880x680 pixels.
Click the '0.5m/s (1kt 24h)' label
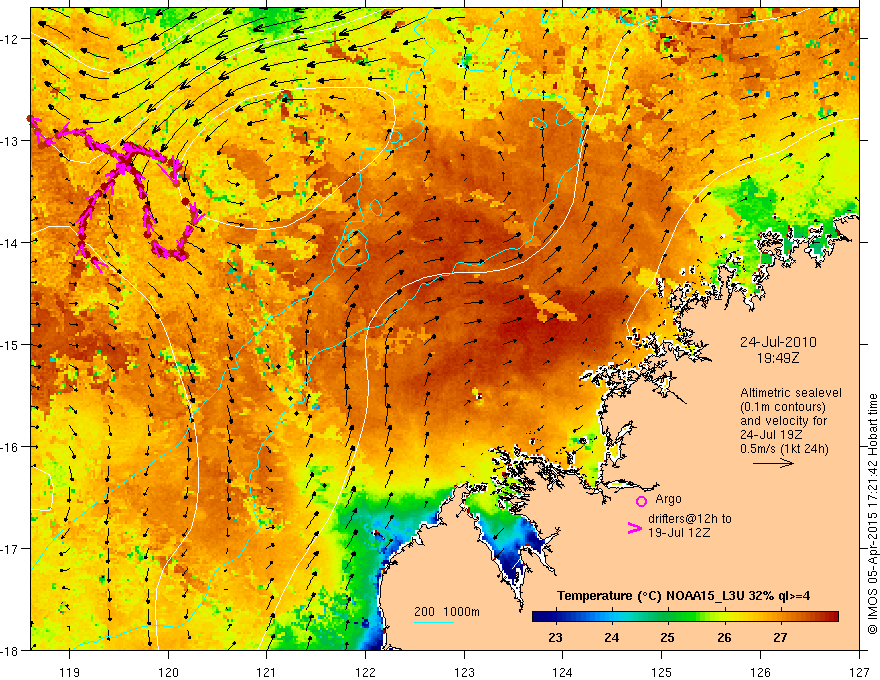[x=785, y=448]
